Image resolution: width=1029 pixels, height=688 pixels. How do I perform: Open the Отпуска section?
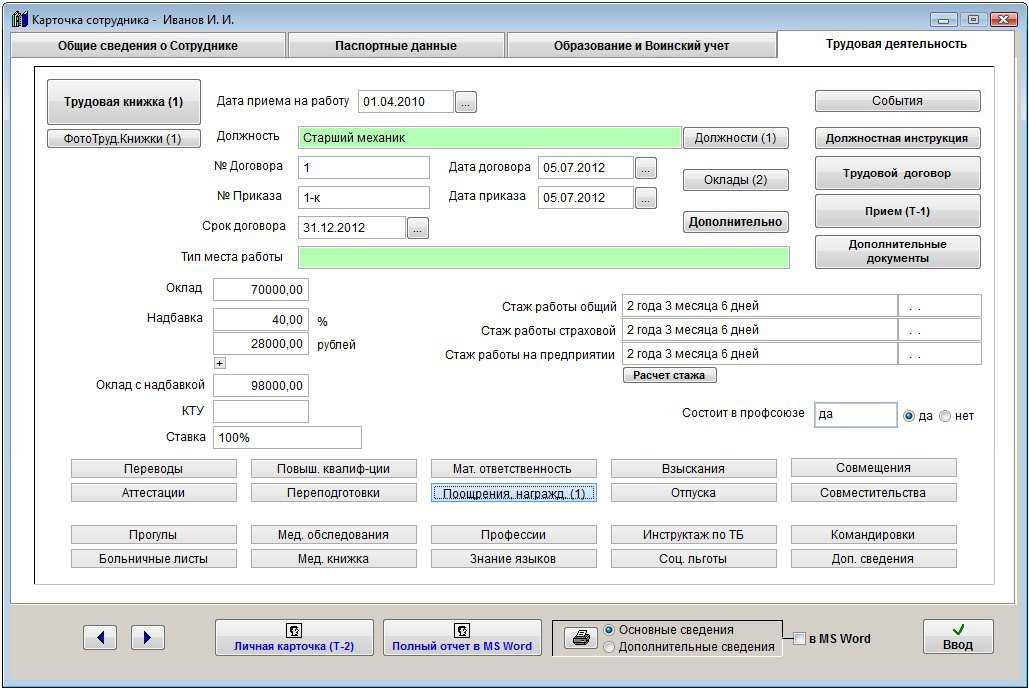coord(693,493)
